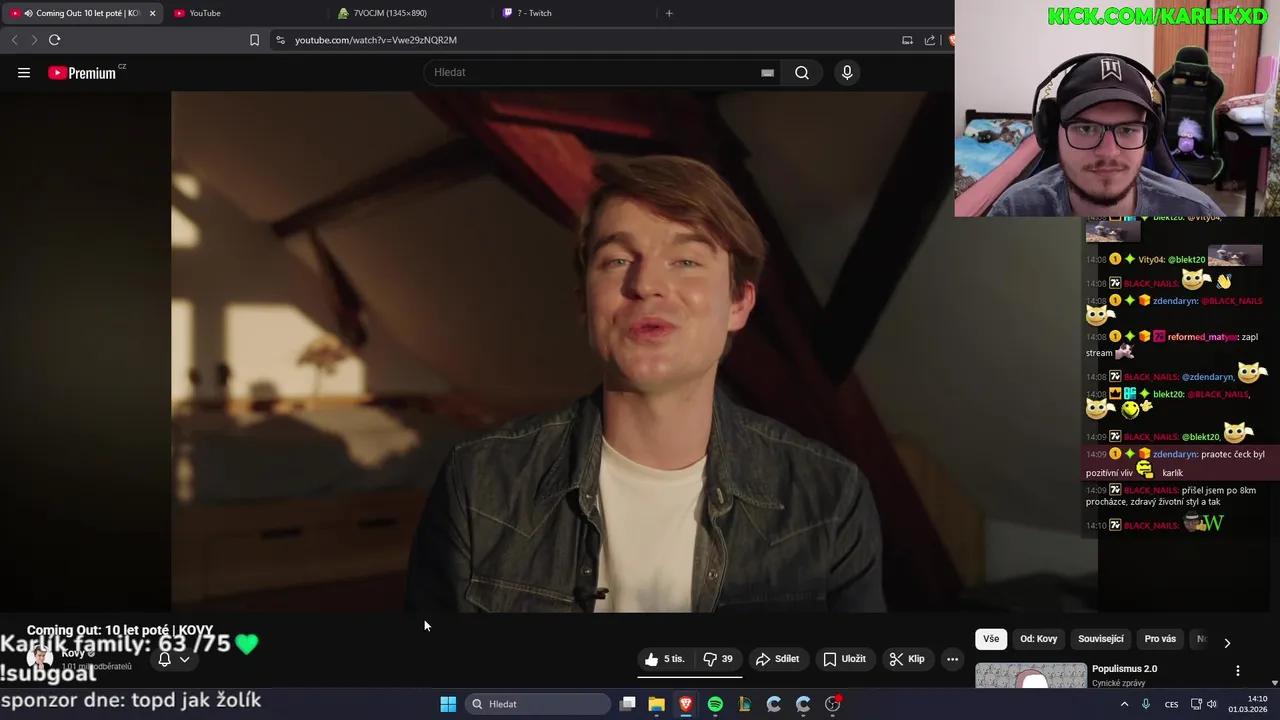Expand the notification dropdown chevron beside the bell
1280x720 pixels.
[x=184, y=659]
